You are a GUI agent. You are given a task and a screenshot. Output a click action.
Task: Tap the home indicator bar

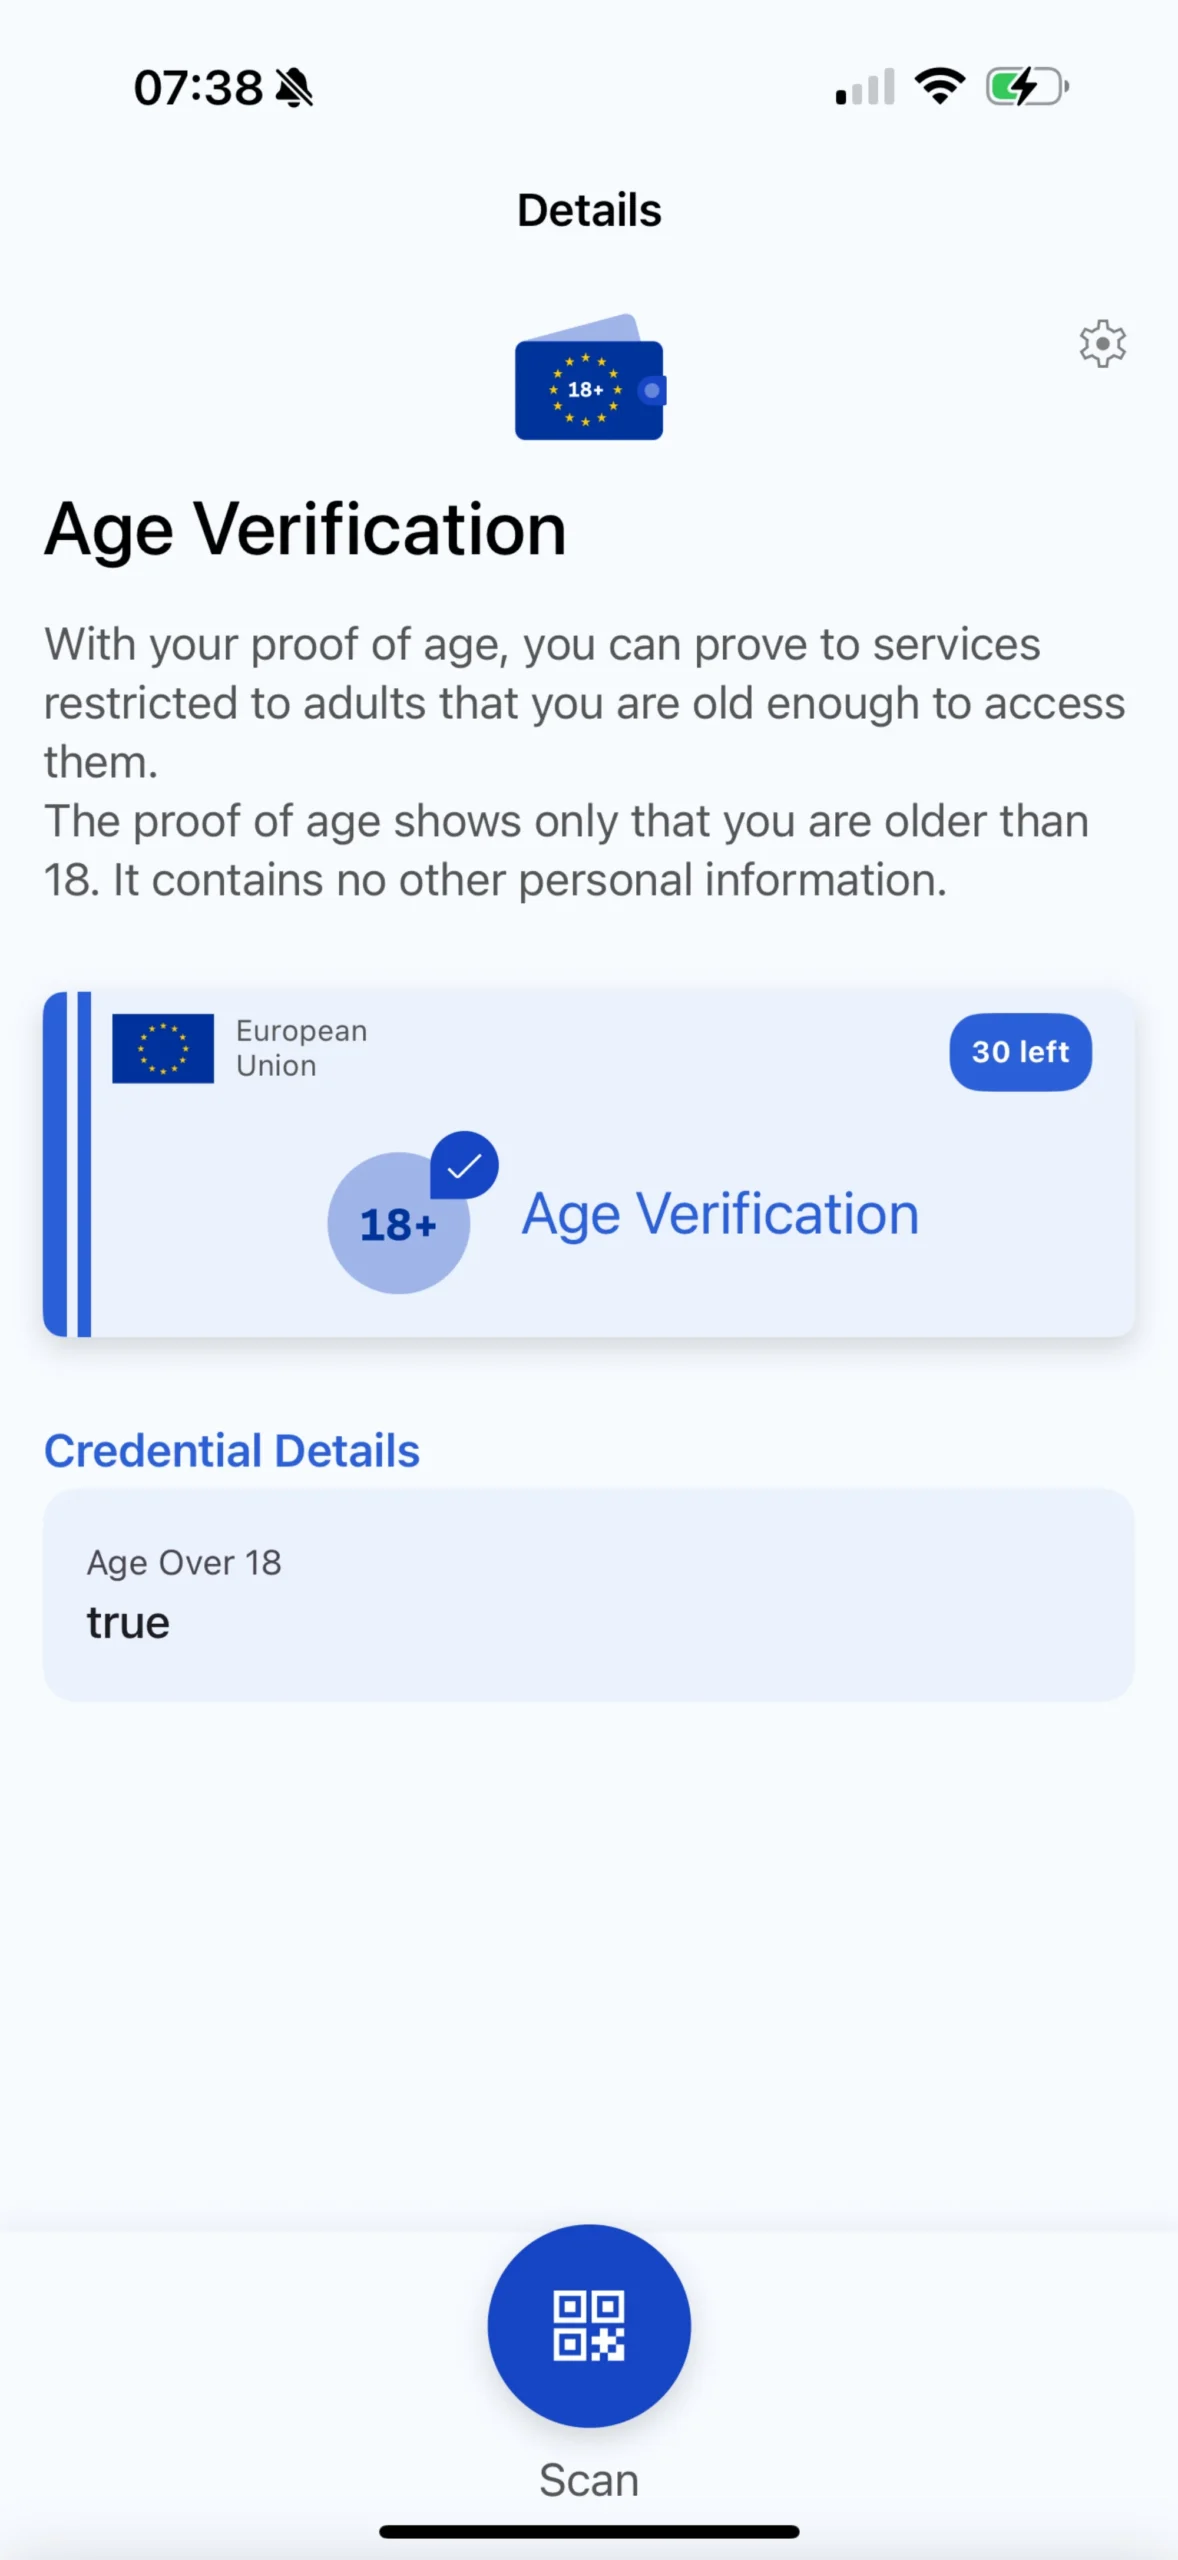(x=589, y=2531)
